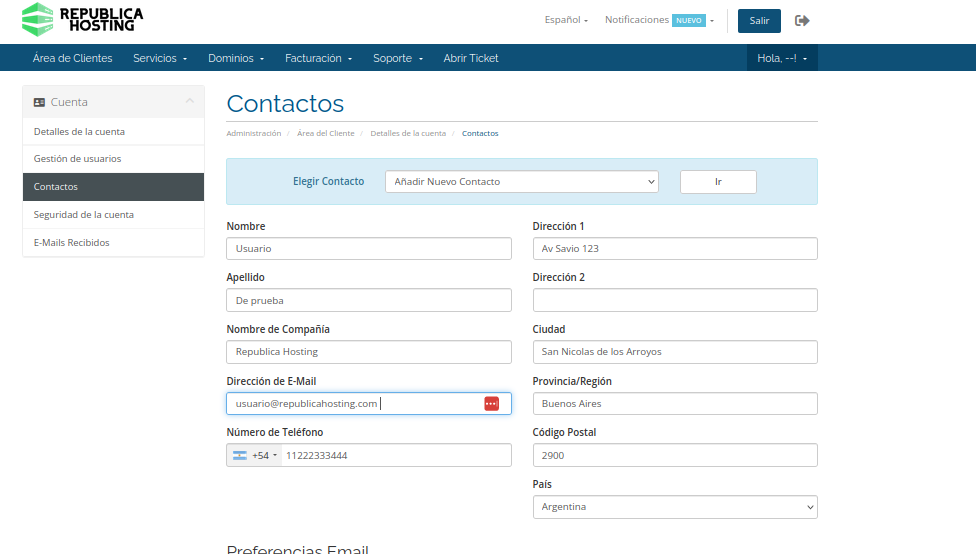Image resolution: width=976 pixels, height=554 pixels.
Task: Click the logout arrow icon
Action: coord(802,20)
